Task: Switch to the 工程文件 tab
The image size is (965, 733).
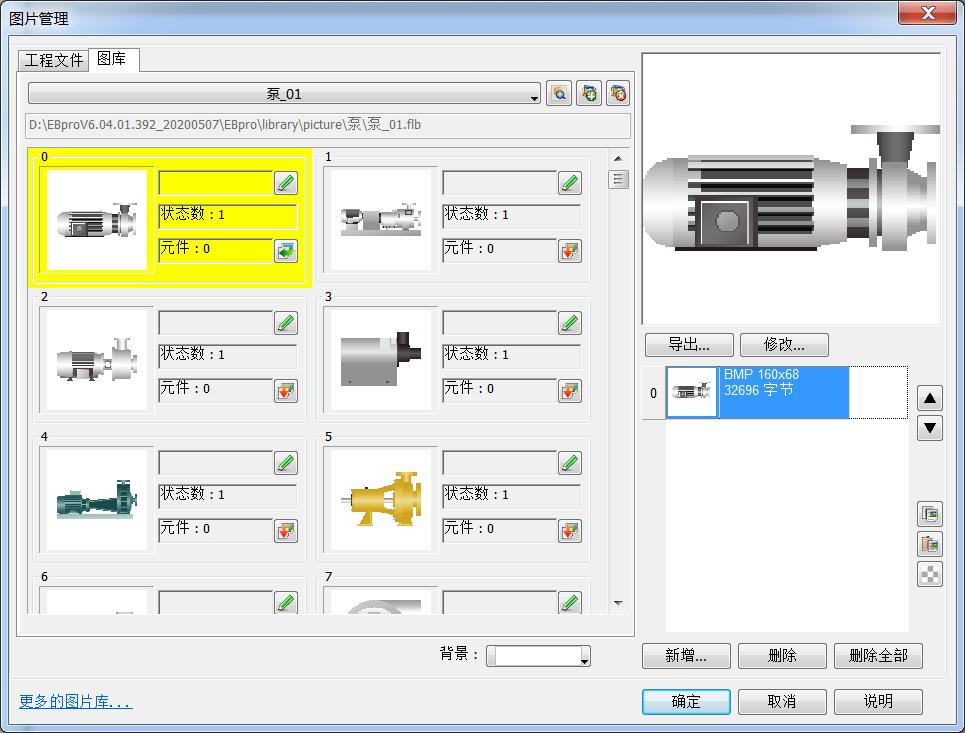Action: (x=54, y=60)
